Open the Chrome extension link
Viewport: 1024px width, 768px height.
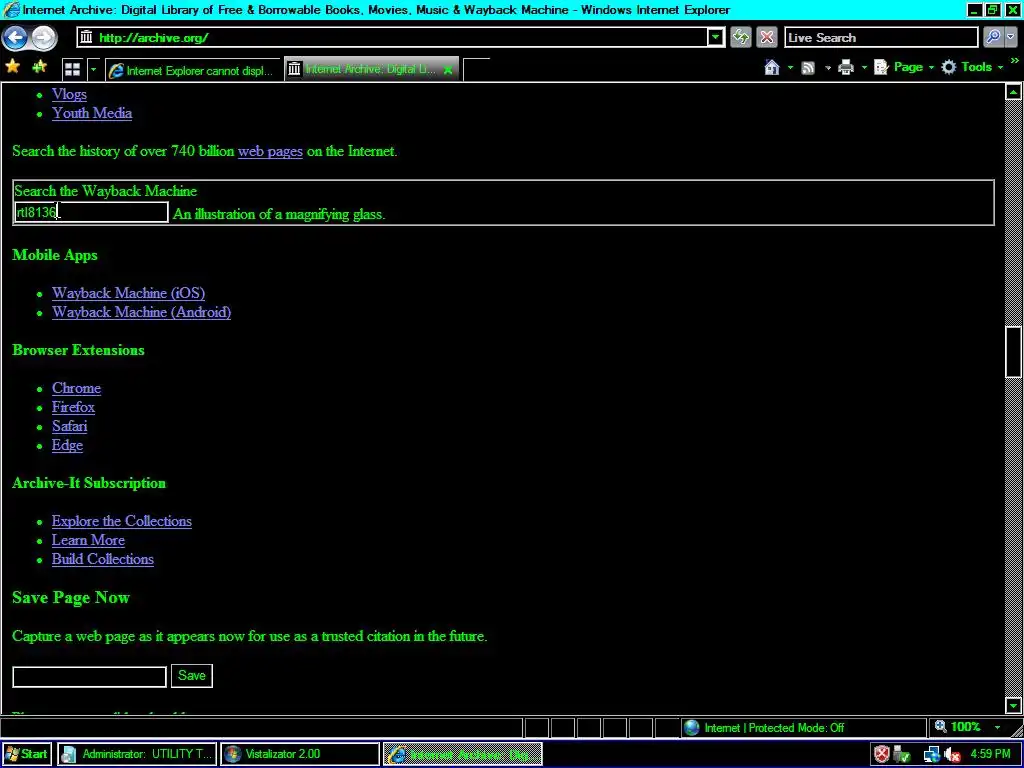point(76,388)
